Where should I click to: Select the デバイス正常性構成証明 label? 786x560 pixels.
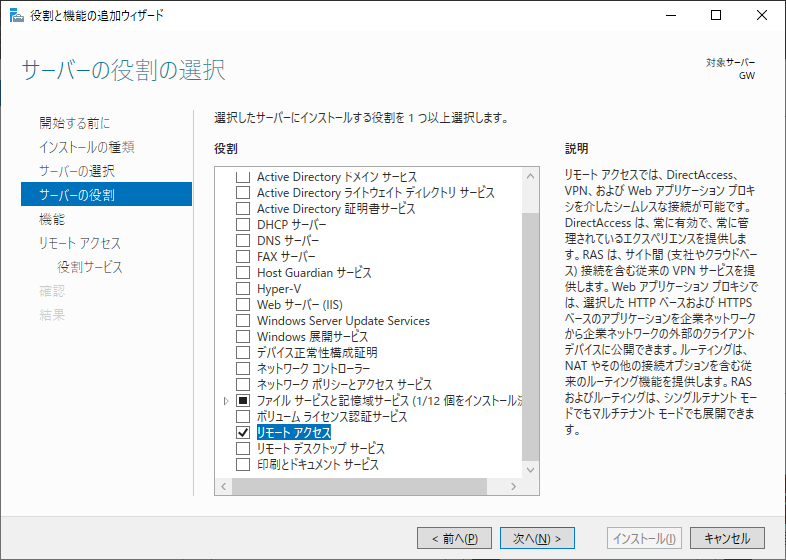317,352
